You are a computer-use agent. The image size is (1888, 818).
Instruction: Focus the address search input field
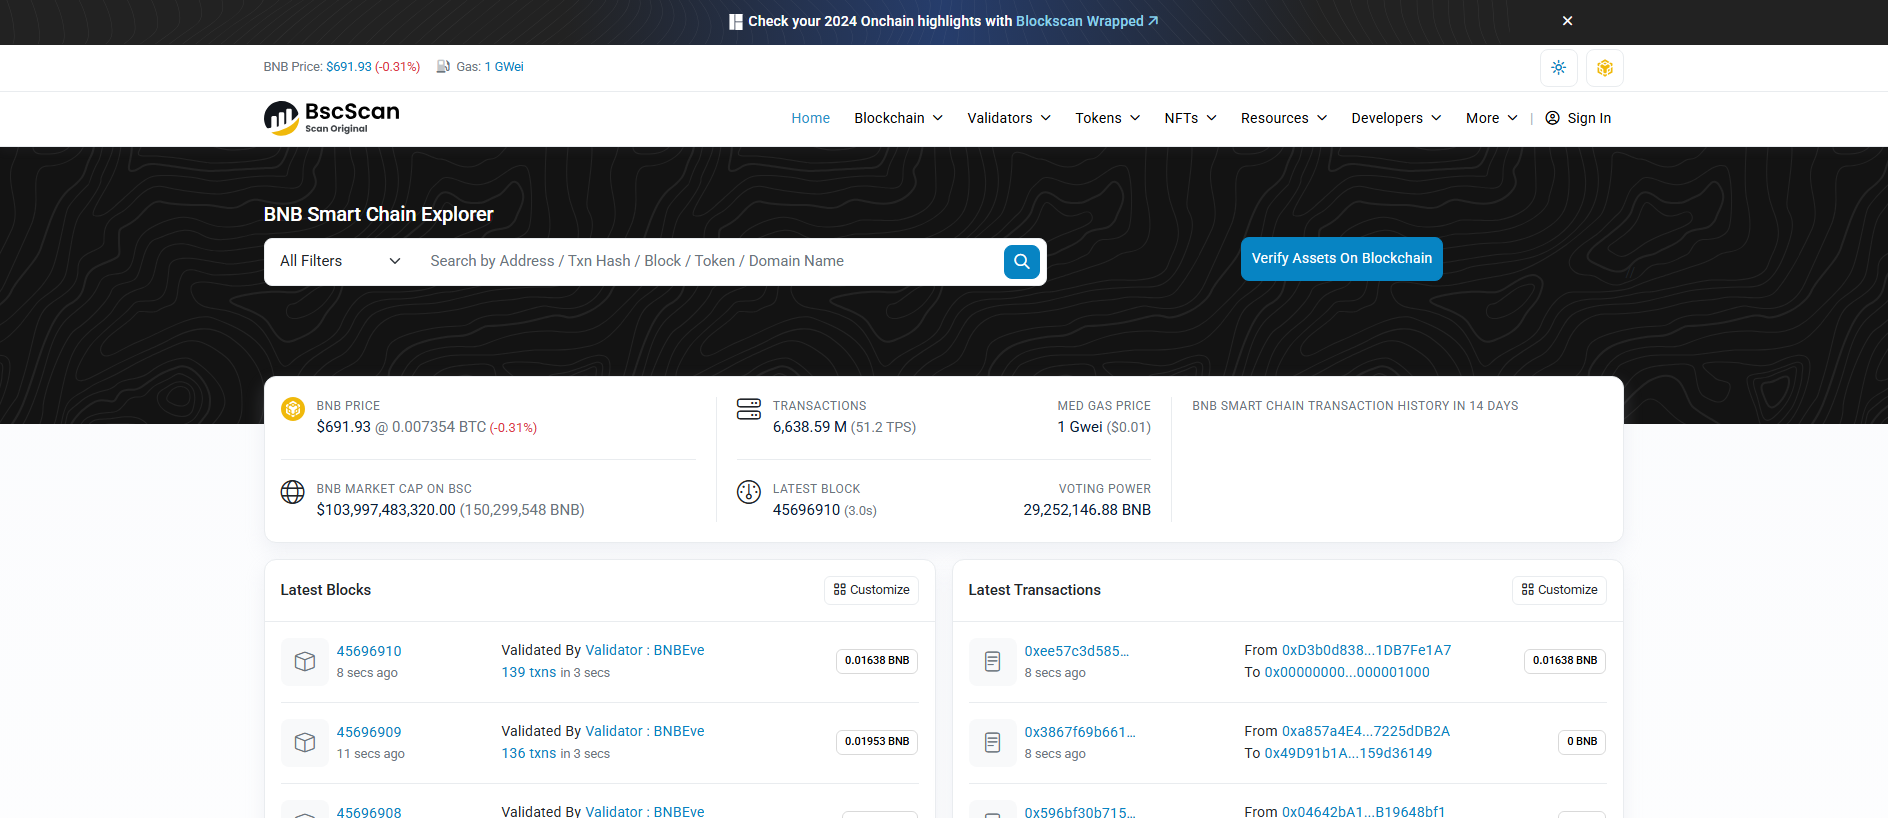pyautogui.click(x=710, y=261)
